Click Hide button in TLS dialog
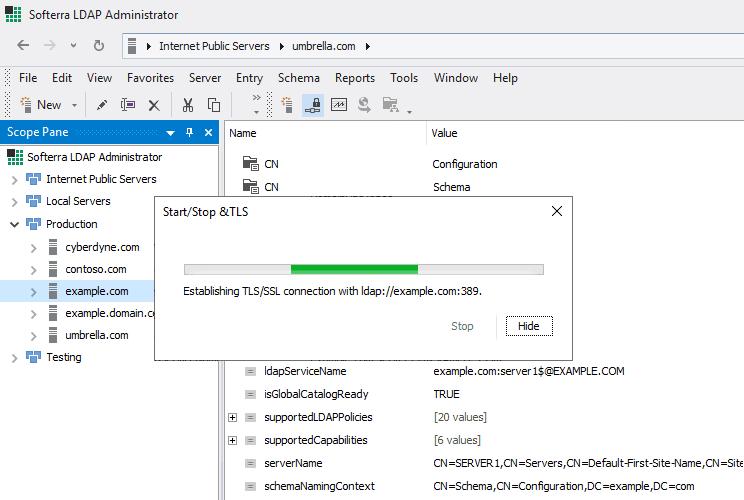Screen dimensions: 744x500 tap(529, 326)
